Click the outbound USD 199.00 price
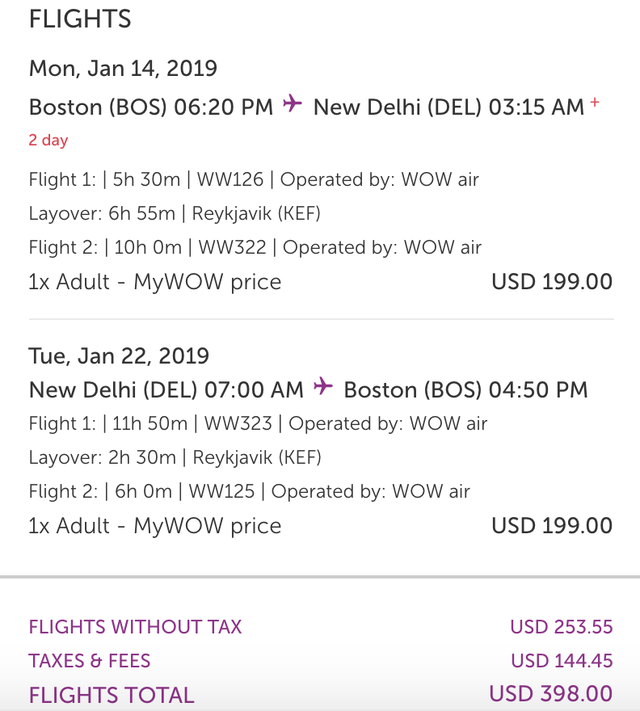The image size is (640, 711). (x=552, y=282)
